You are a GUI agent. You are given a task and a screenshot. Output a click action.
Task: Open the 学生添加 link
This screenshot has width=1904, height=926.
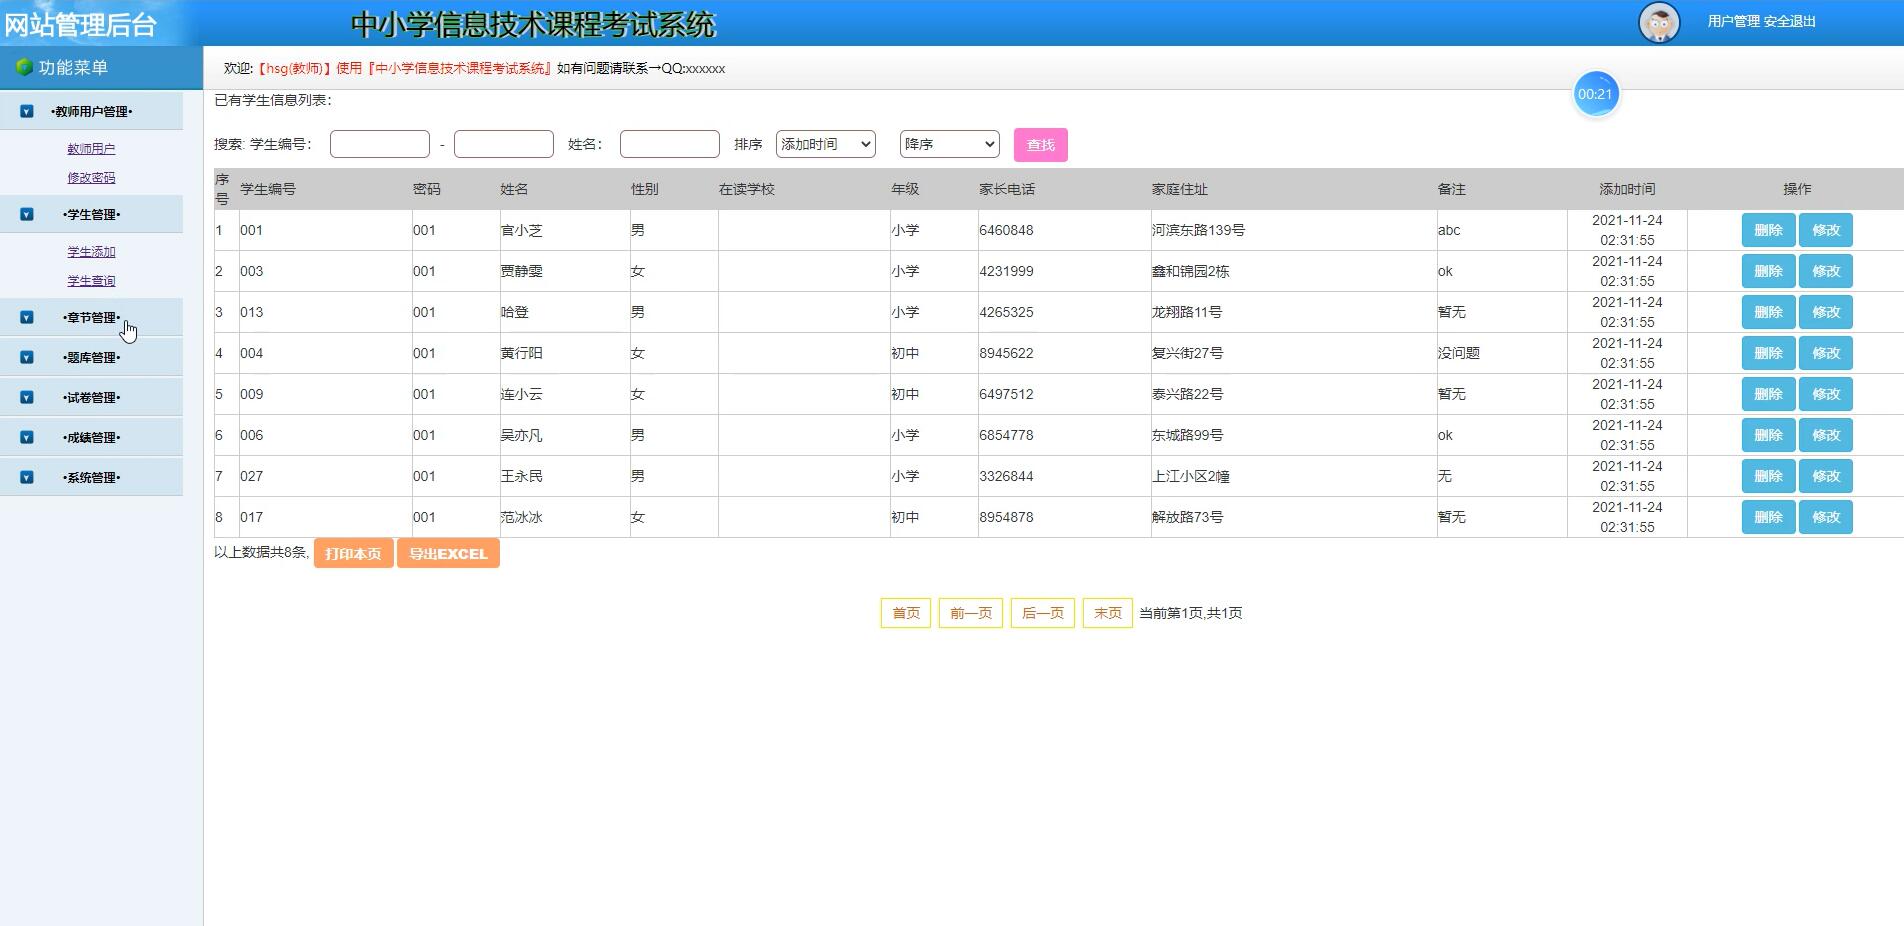[90, 252]
